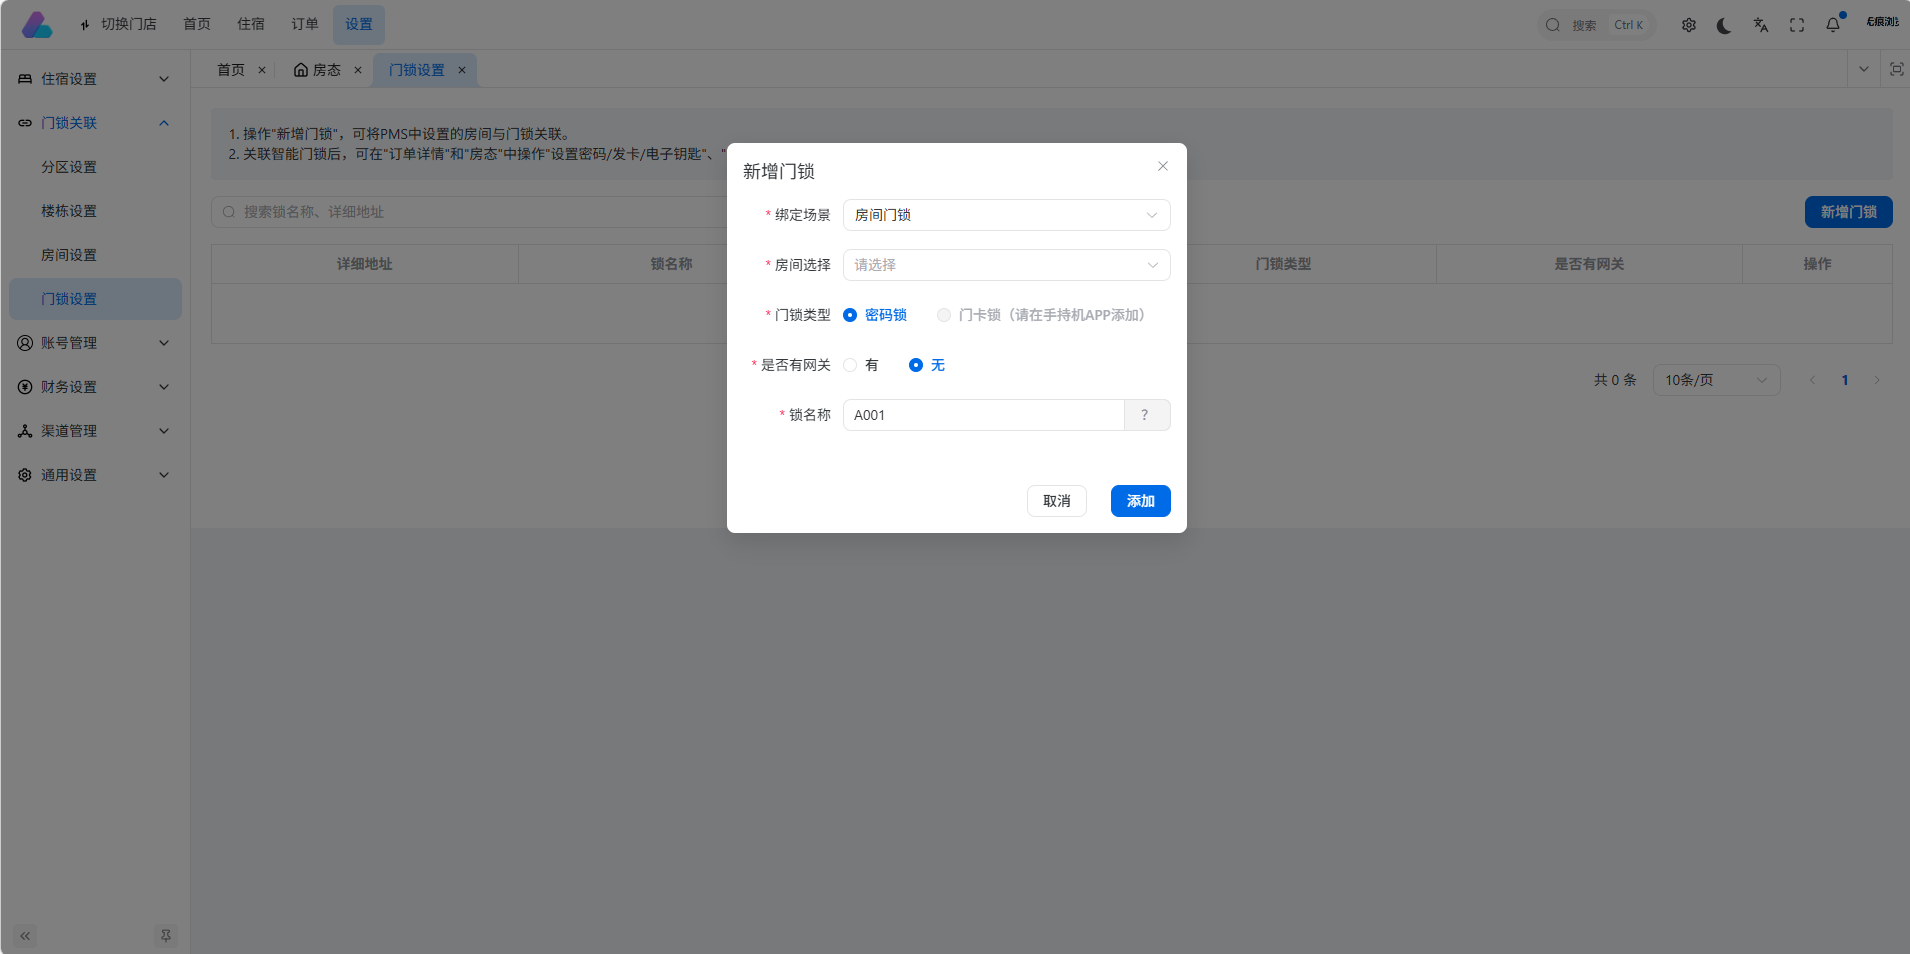Select the 门卡锁 radio button
The image size is (1910, 954).
(943, 314)
